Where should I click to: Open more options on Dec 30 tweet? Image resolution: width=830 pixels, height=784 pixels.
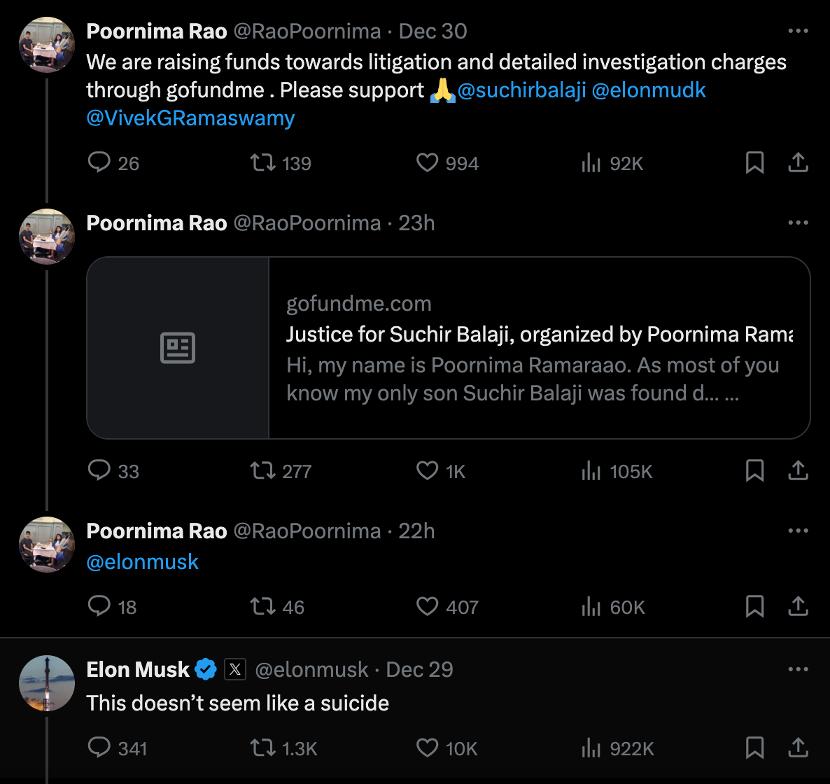797,32
